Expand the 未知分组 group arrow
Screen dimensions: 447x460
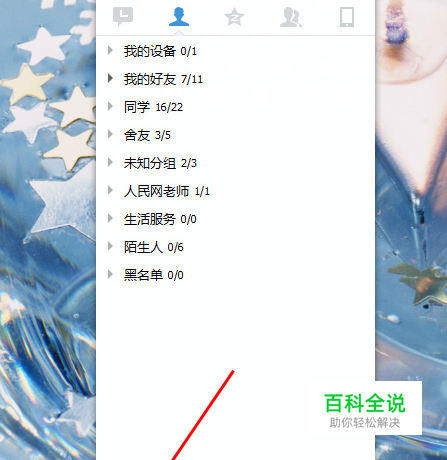click(x=110, y=162)
